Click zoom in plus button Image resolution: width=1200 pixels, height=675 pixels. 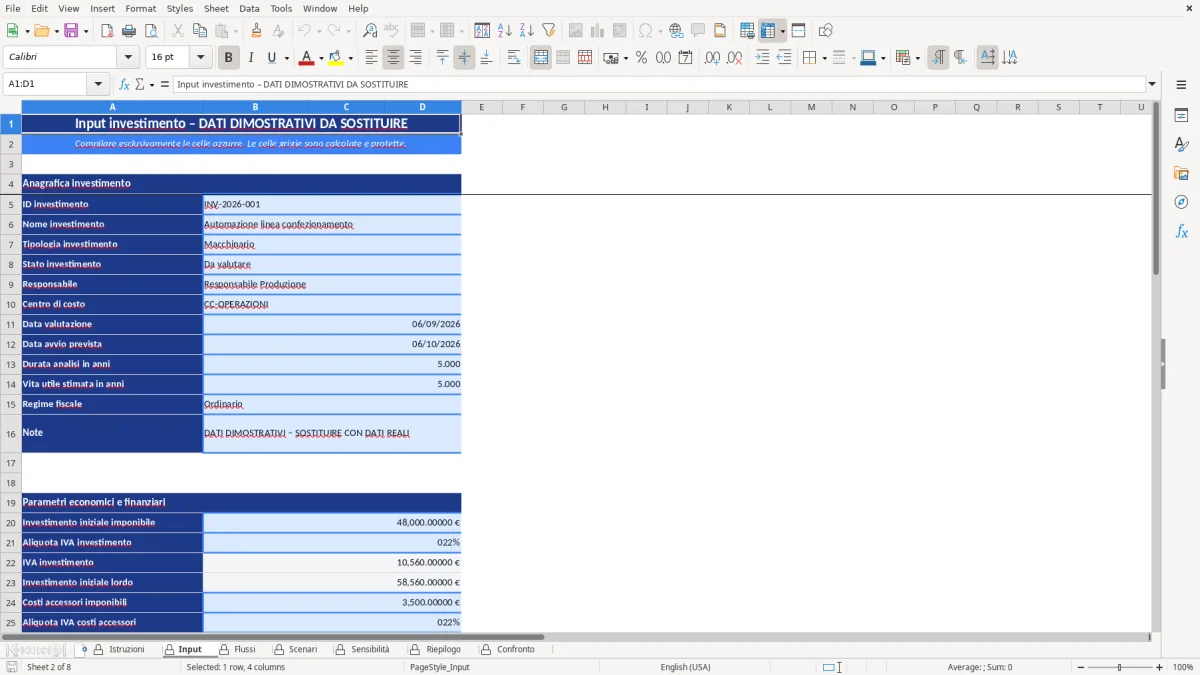(1160, 667)
